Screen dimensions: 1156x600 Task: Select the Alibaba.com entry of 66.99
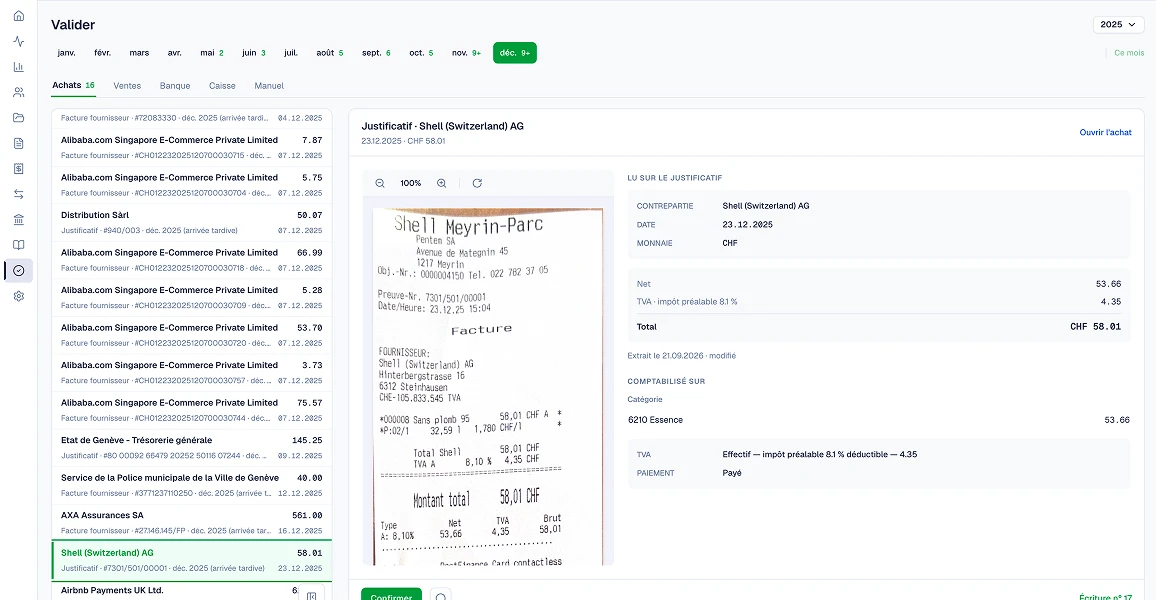192,260
